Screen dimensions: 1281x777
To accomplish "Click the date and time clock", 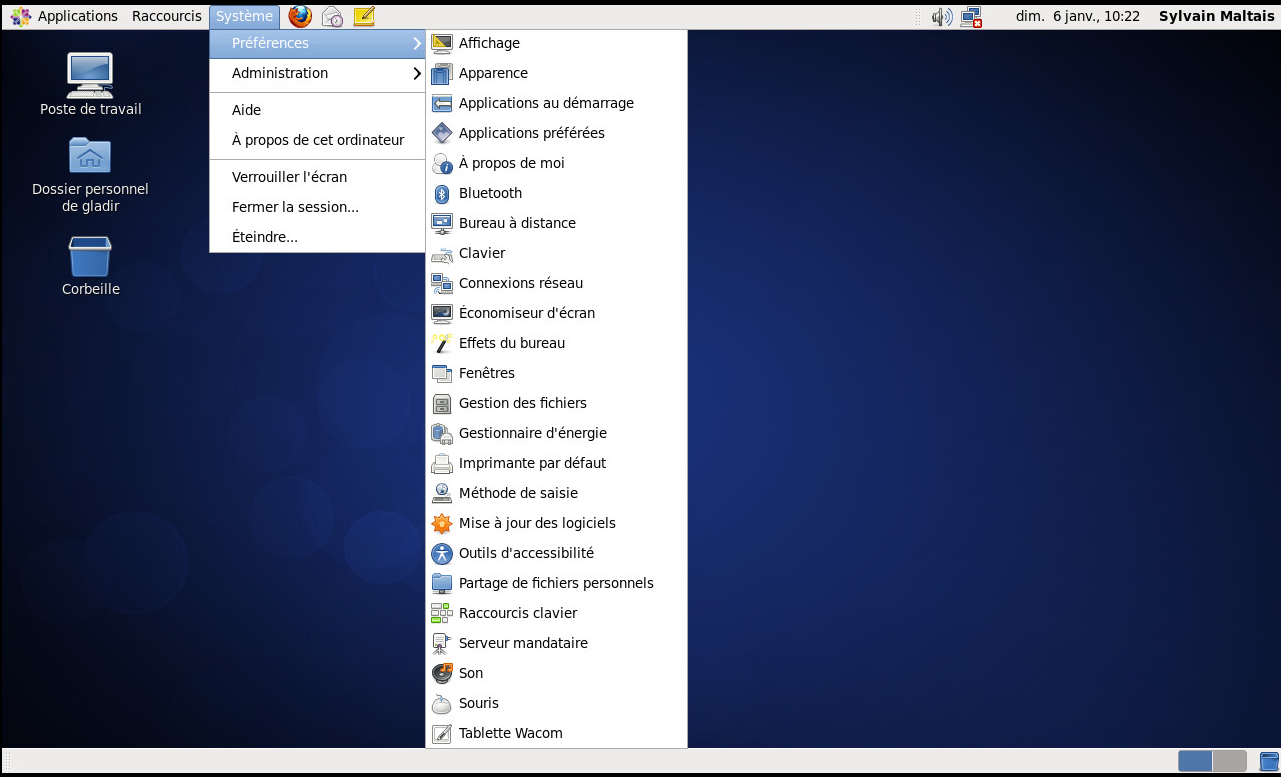I will (1077, 16).
